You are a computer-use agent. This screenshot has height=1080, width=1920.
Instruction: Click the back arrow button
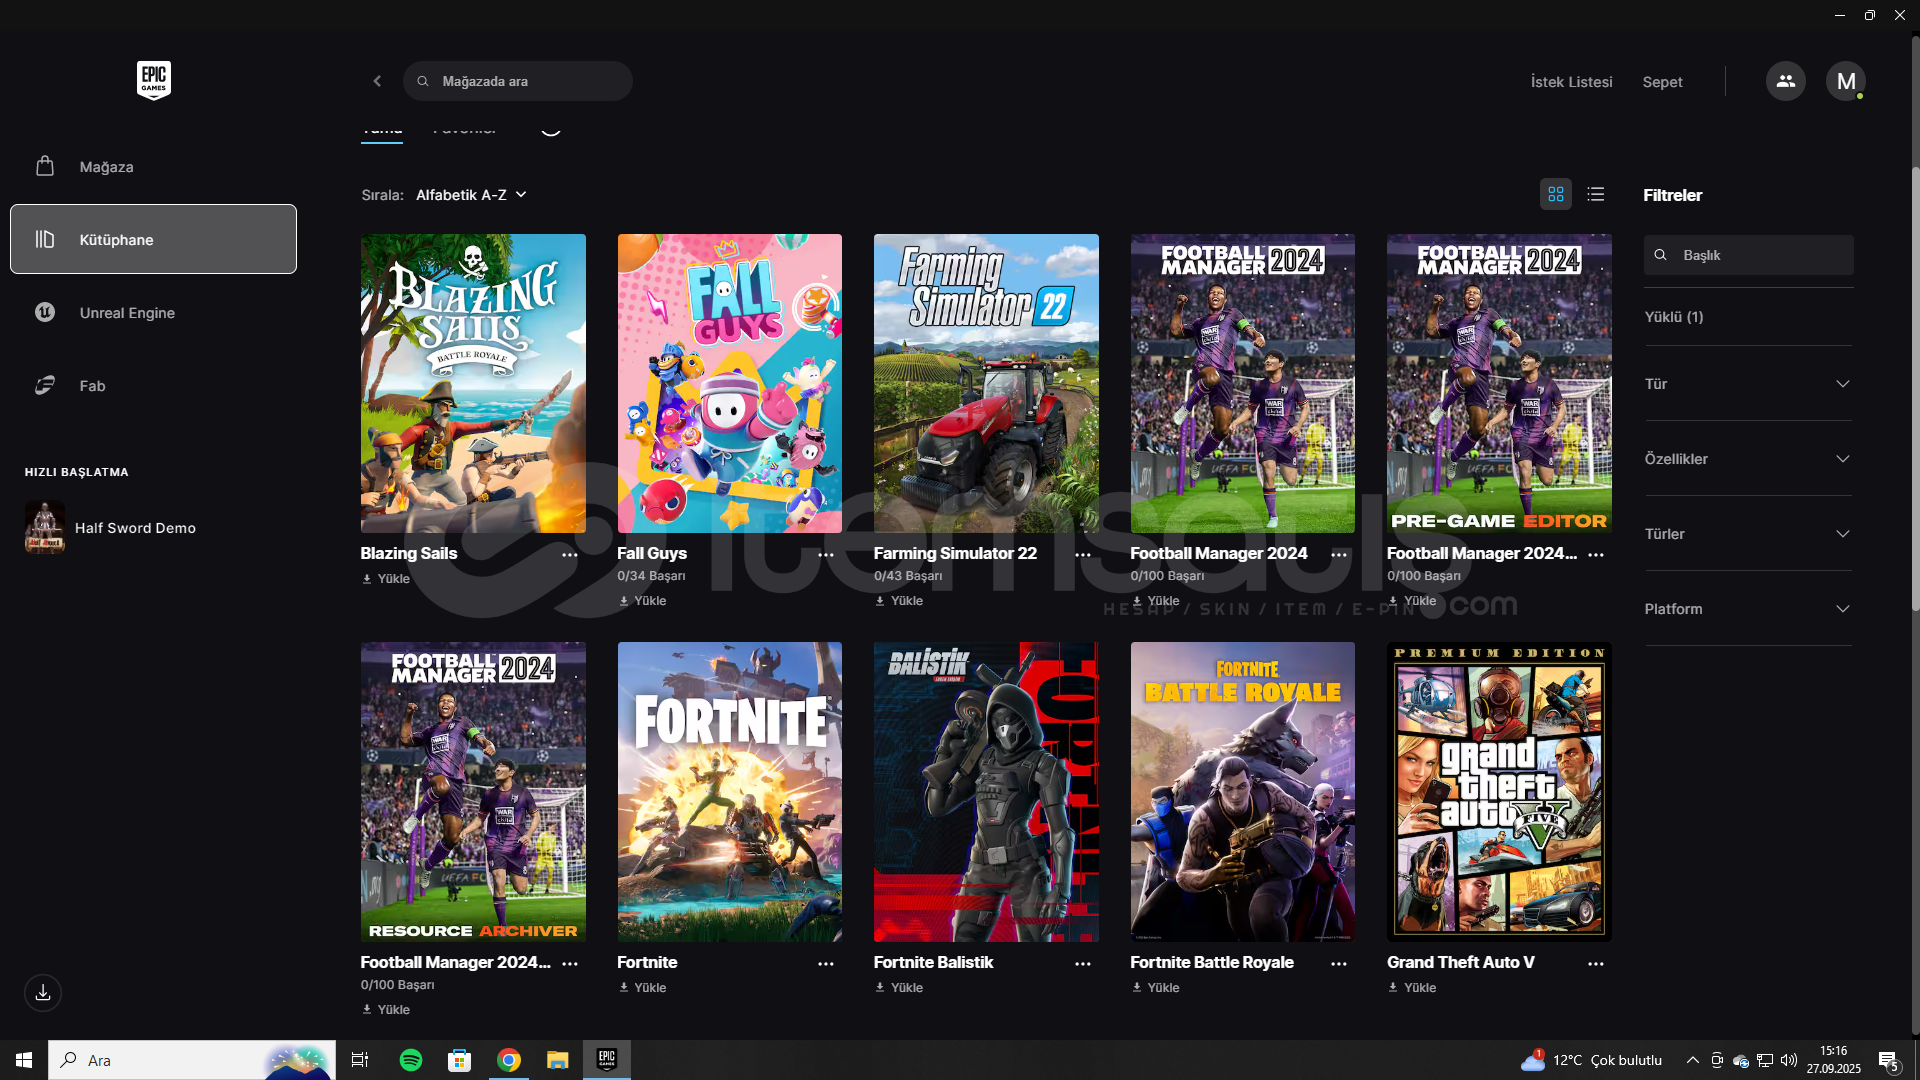click(x=377, y=81)
